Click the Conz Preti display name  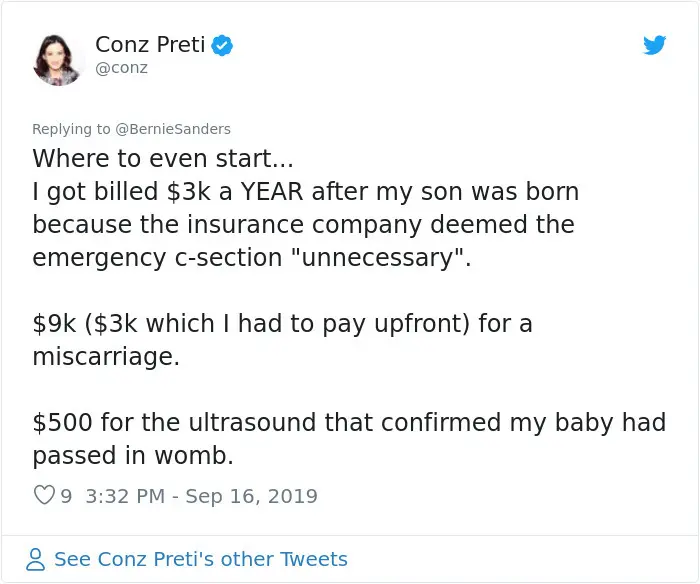pos(149,45)
